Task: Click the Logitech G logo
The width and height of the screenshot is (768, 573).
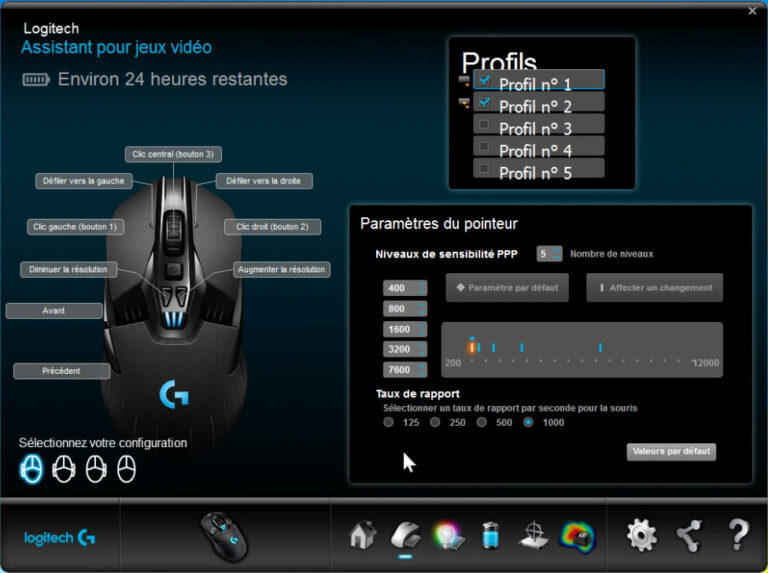Action: 59,538
